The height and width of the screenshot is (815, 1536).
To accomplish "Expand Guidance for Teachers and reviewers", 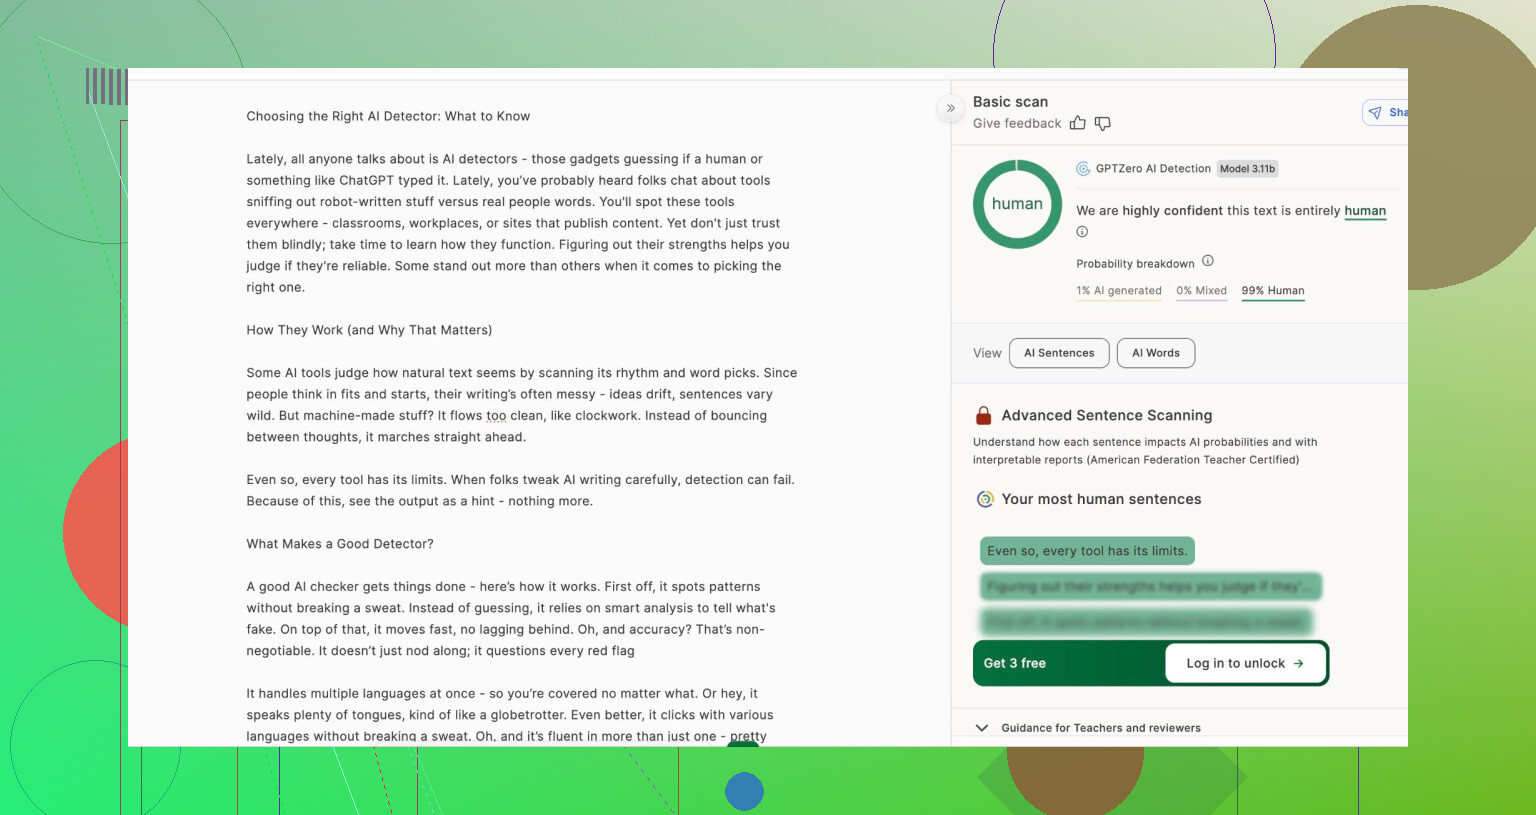I will click(x=982, y=728).
